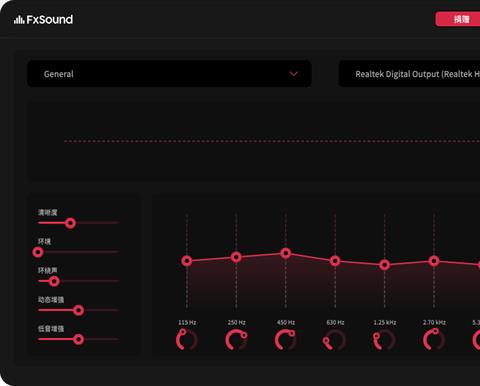Select the 1.25 kHz EQ band point
480x386 pixels.
(384, 265)
